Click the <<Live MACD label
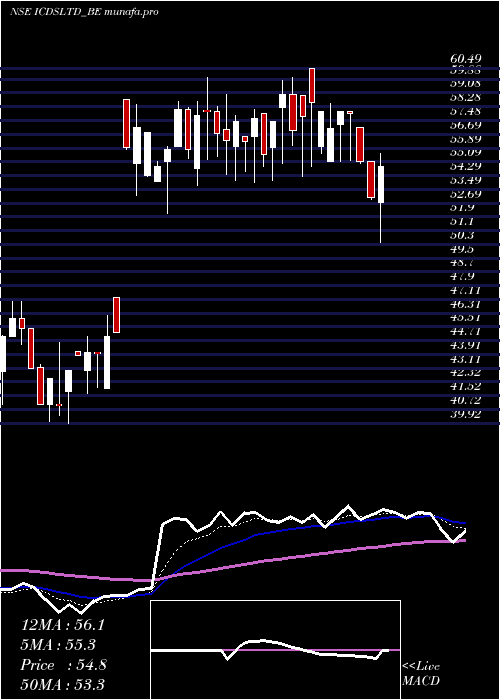The image size is (500, 700). tap(421, 674)
